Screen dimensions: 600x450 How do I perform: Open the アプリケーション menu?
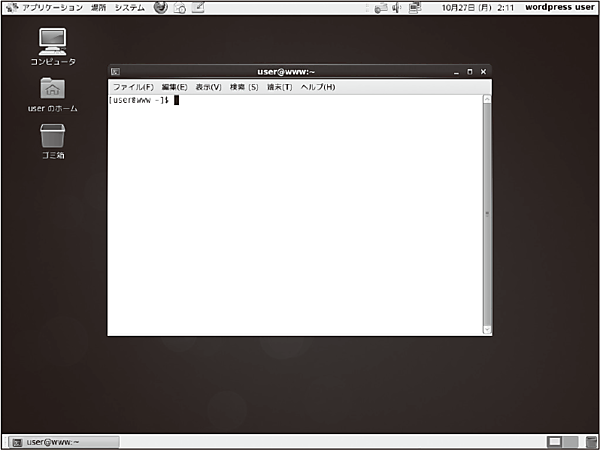[x=52, y=7]
